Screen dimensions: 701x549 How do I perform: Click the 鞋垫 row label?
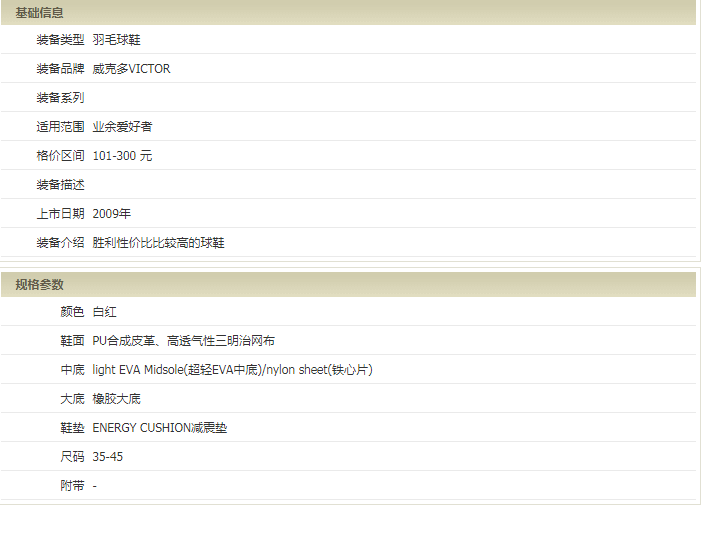72,428
